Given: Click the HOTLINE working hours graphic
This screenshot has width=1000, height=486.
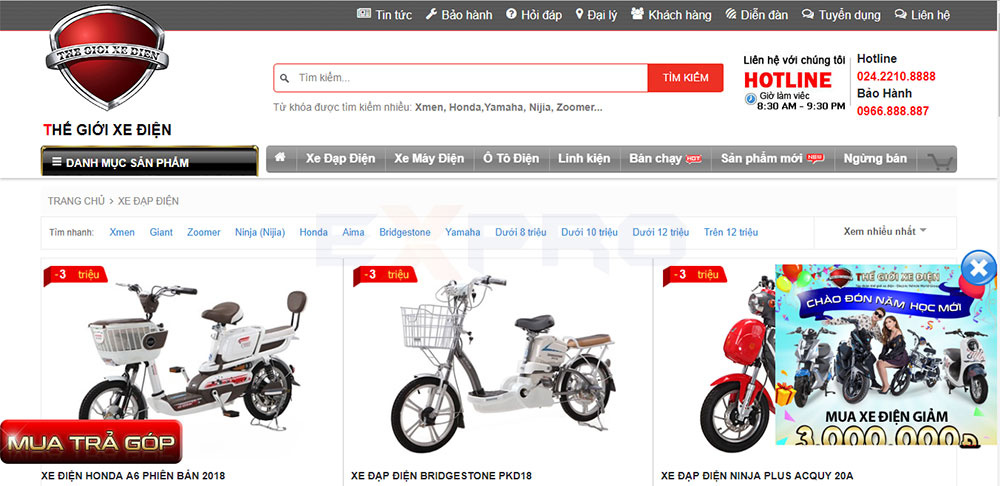Looking at the screenshot, I should (x=795, y=83).
